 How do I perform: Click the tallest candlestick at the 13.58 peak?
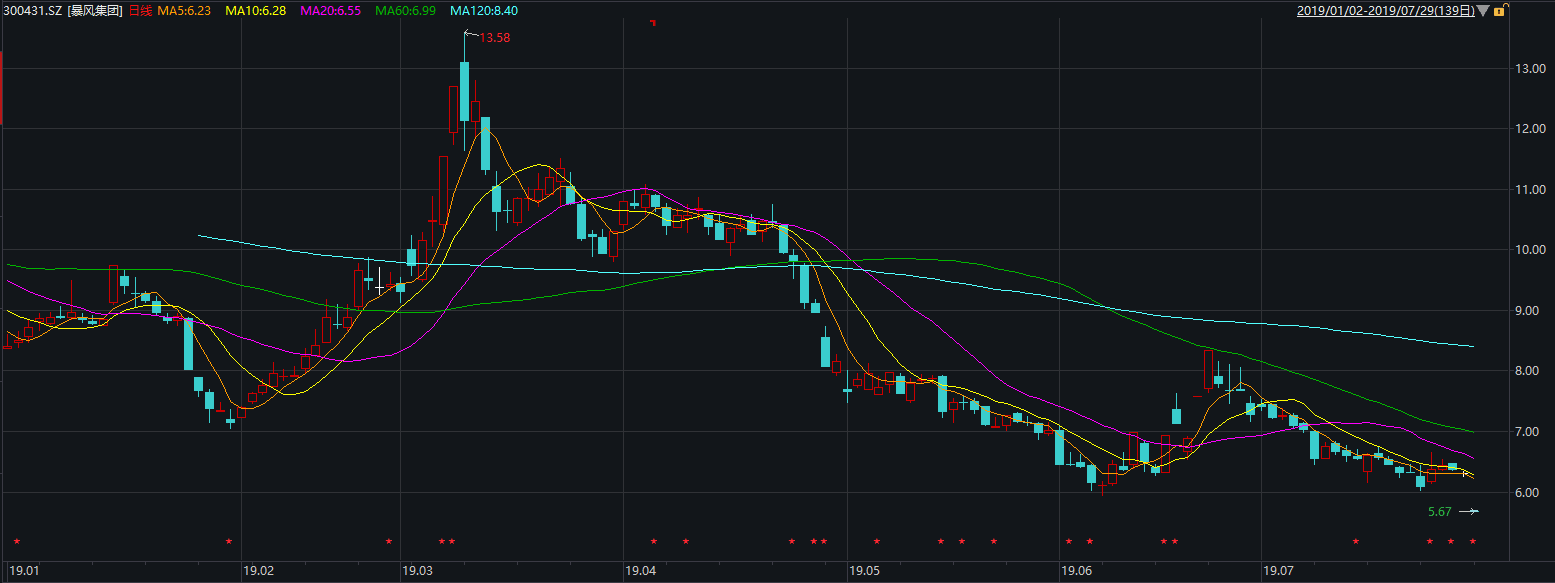[464, 92]
